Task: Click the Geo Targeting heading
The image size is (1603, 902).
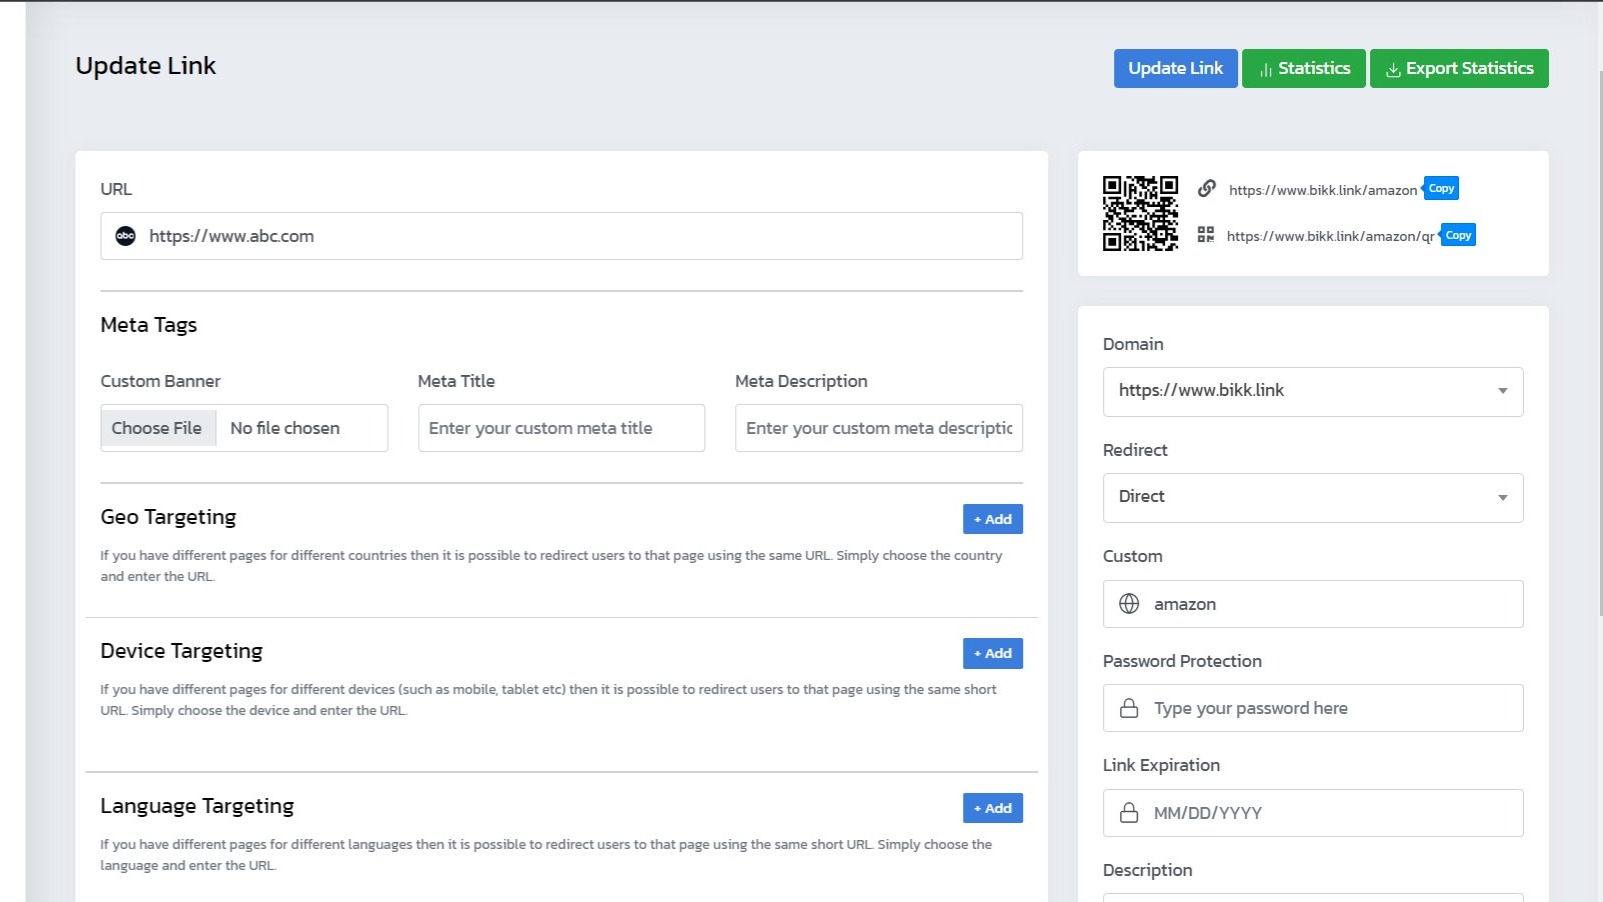Action: [x=168, y=517]
